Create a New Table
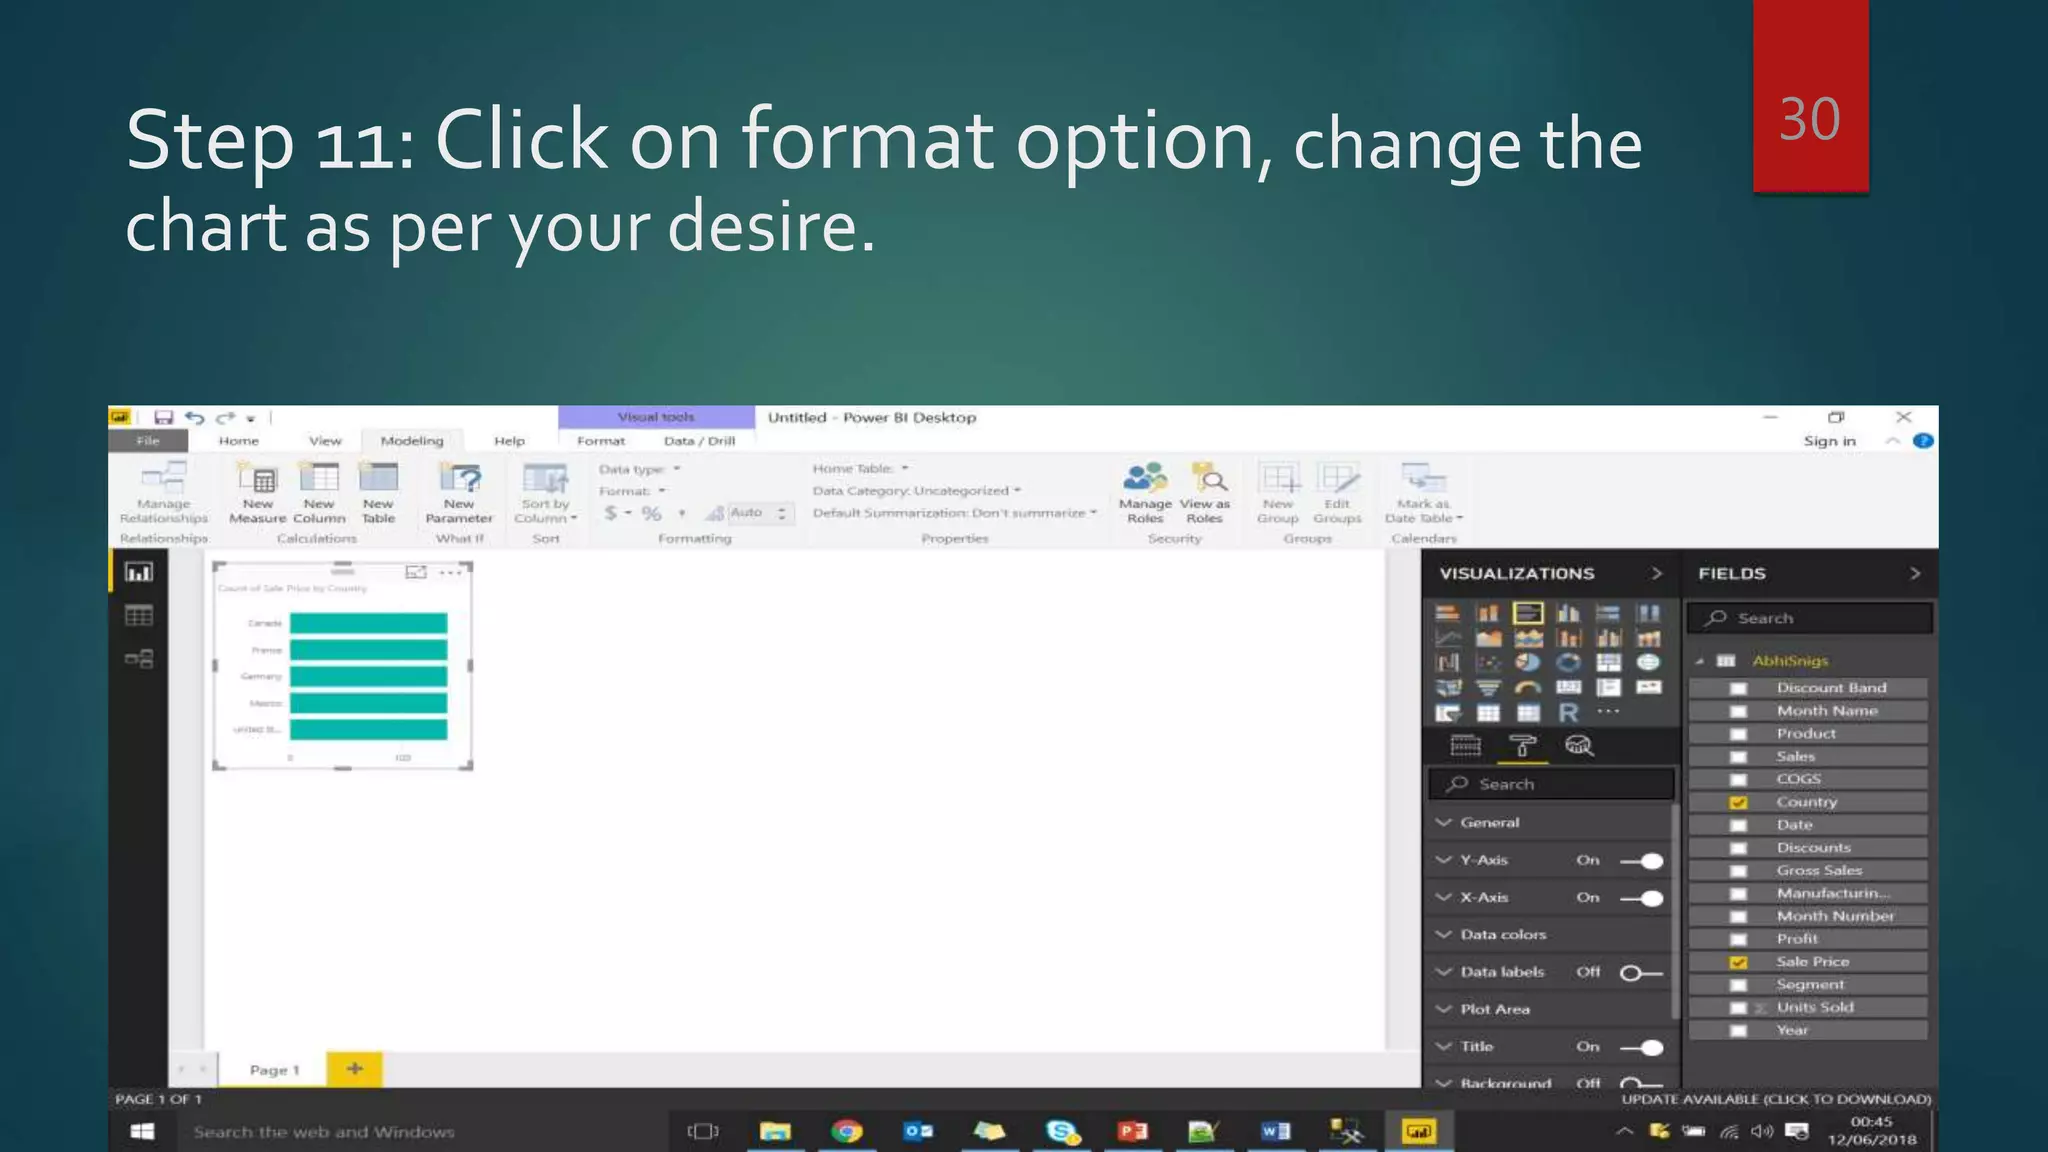The width and height of the screenshot is (2048, 1152). [x=378, y=493]
